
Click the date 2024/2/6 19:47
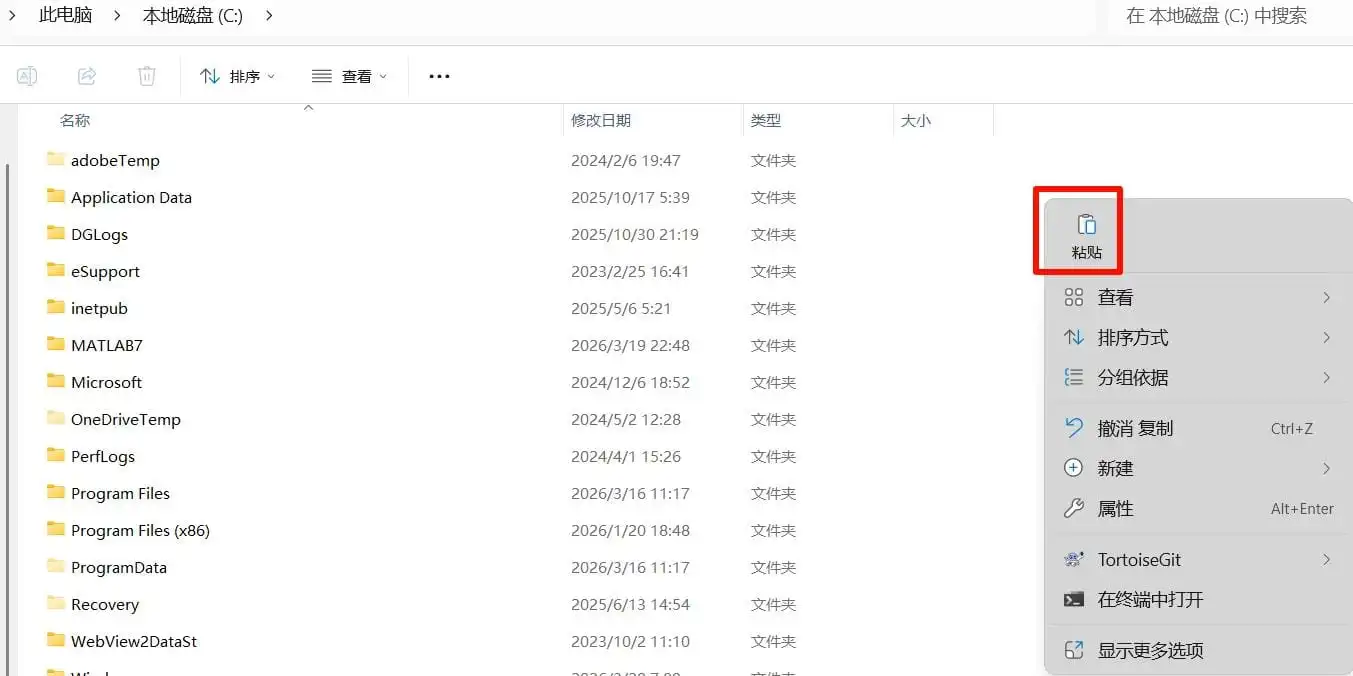[626, 160]
